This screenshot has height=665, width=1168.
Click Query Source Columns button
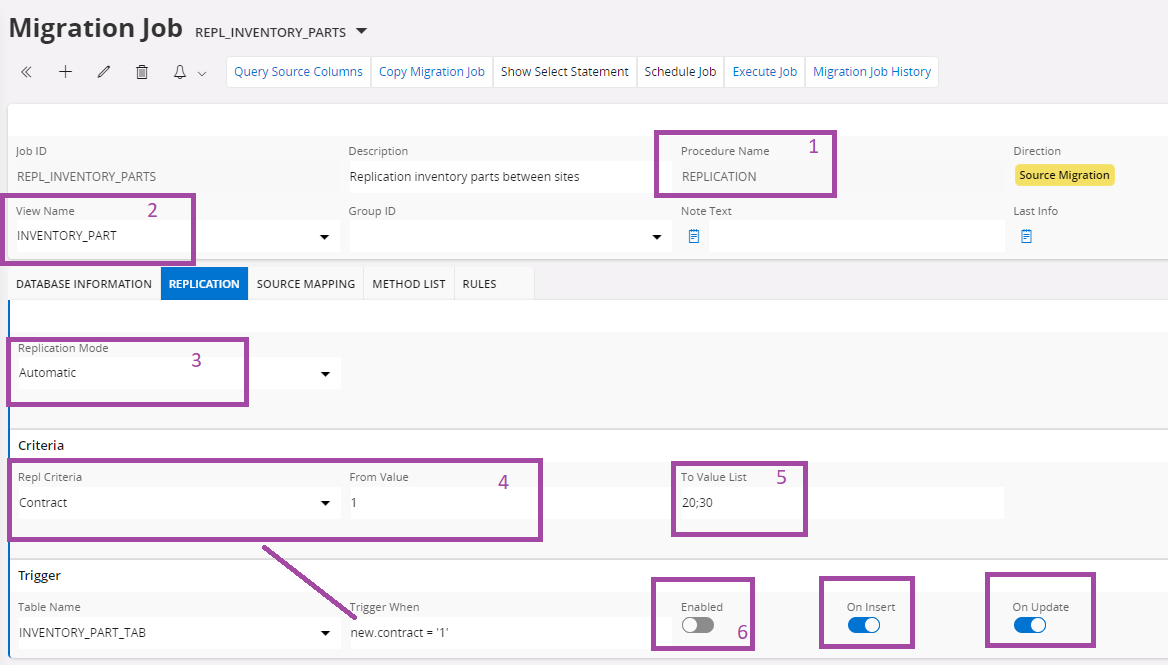coord(298,72)
